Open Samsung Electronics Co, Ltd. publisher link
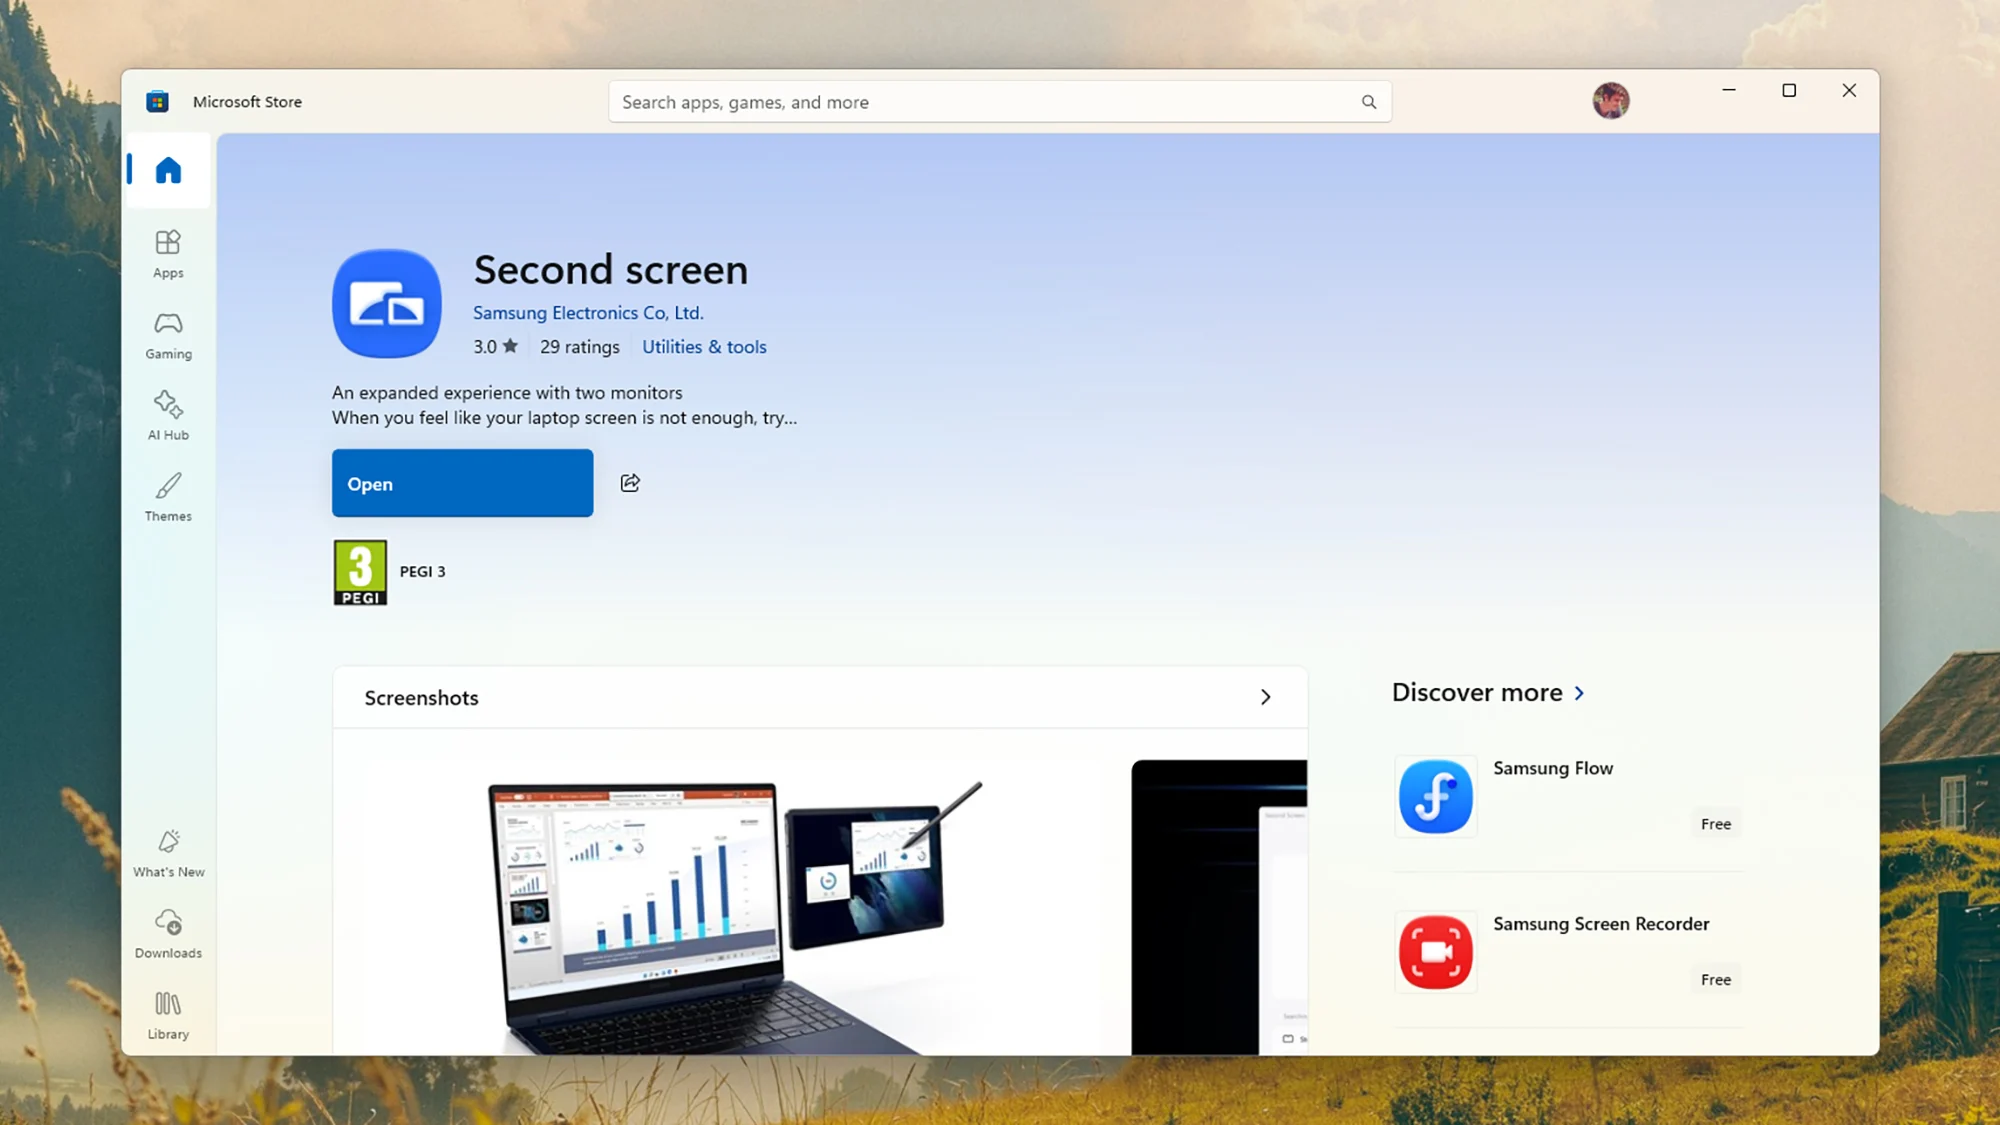 click(x=588, y=313)
